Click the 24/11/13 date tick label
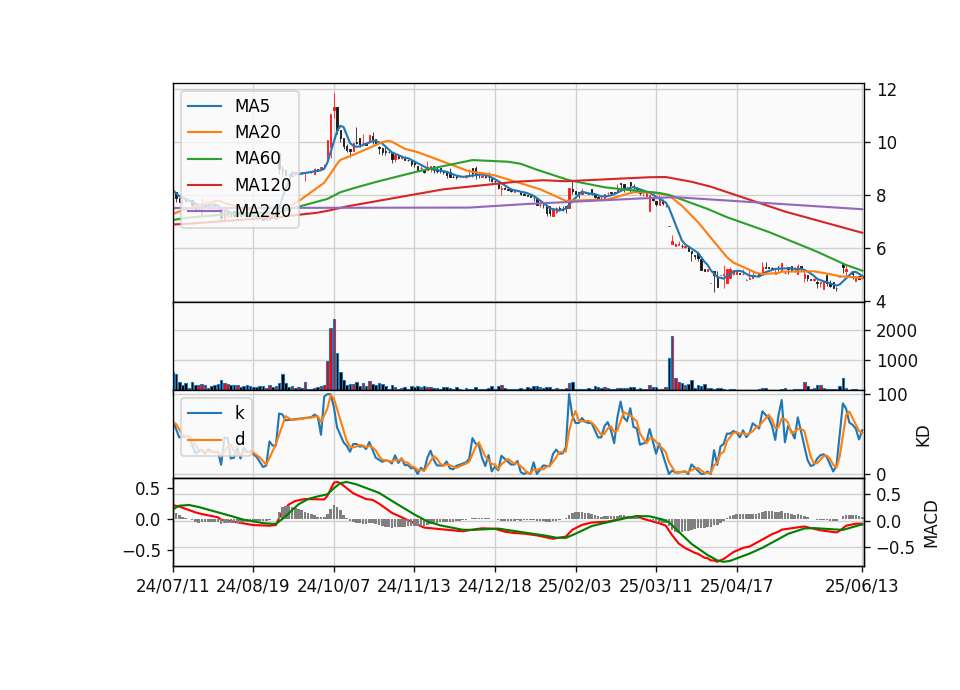 [414, 586]
